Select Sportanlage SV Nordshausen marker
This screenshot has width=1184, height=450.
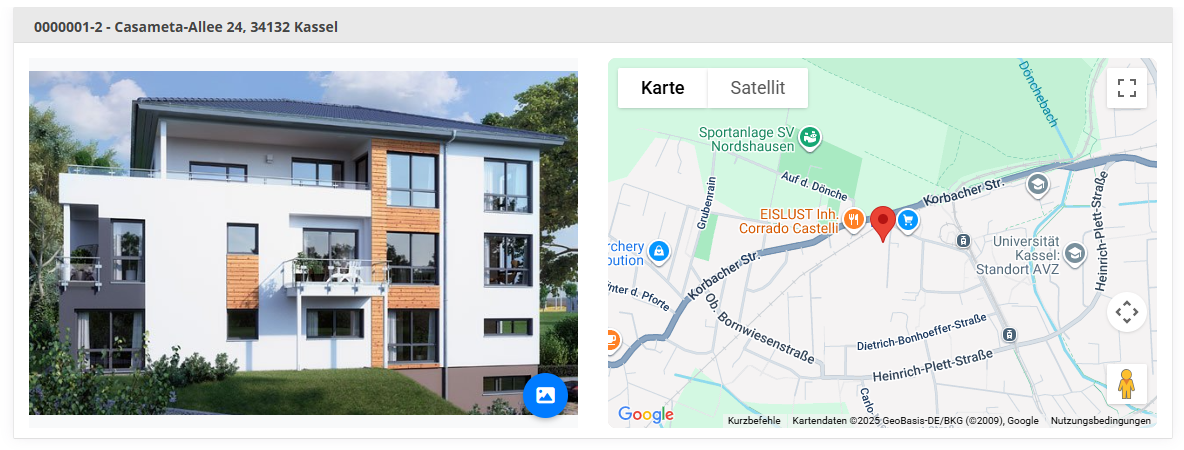coord(811,137)
